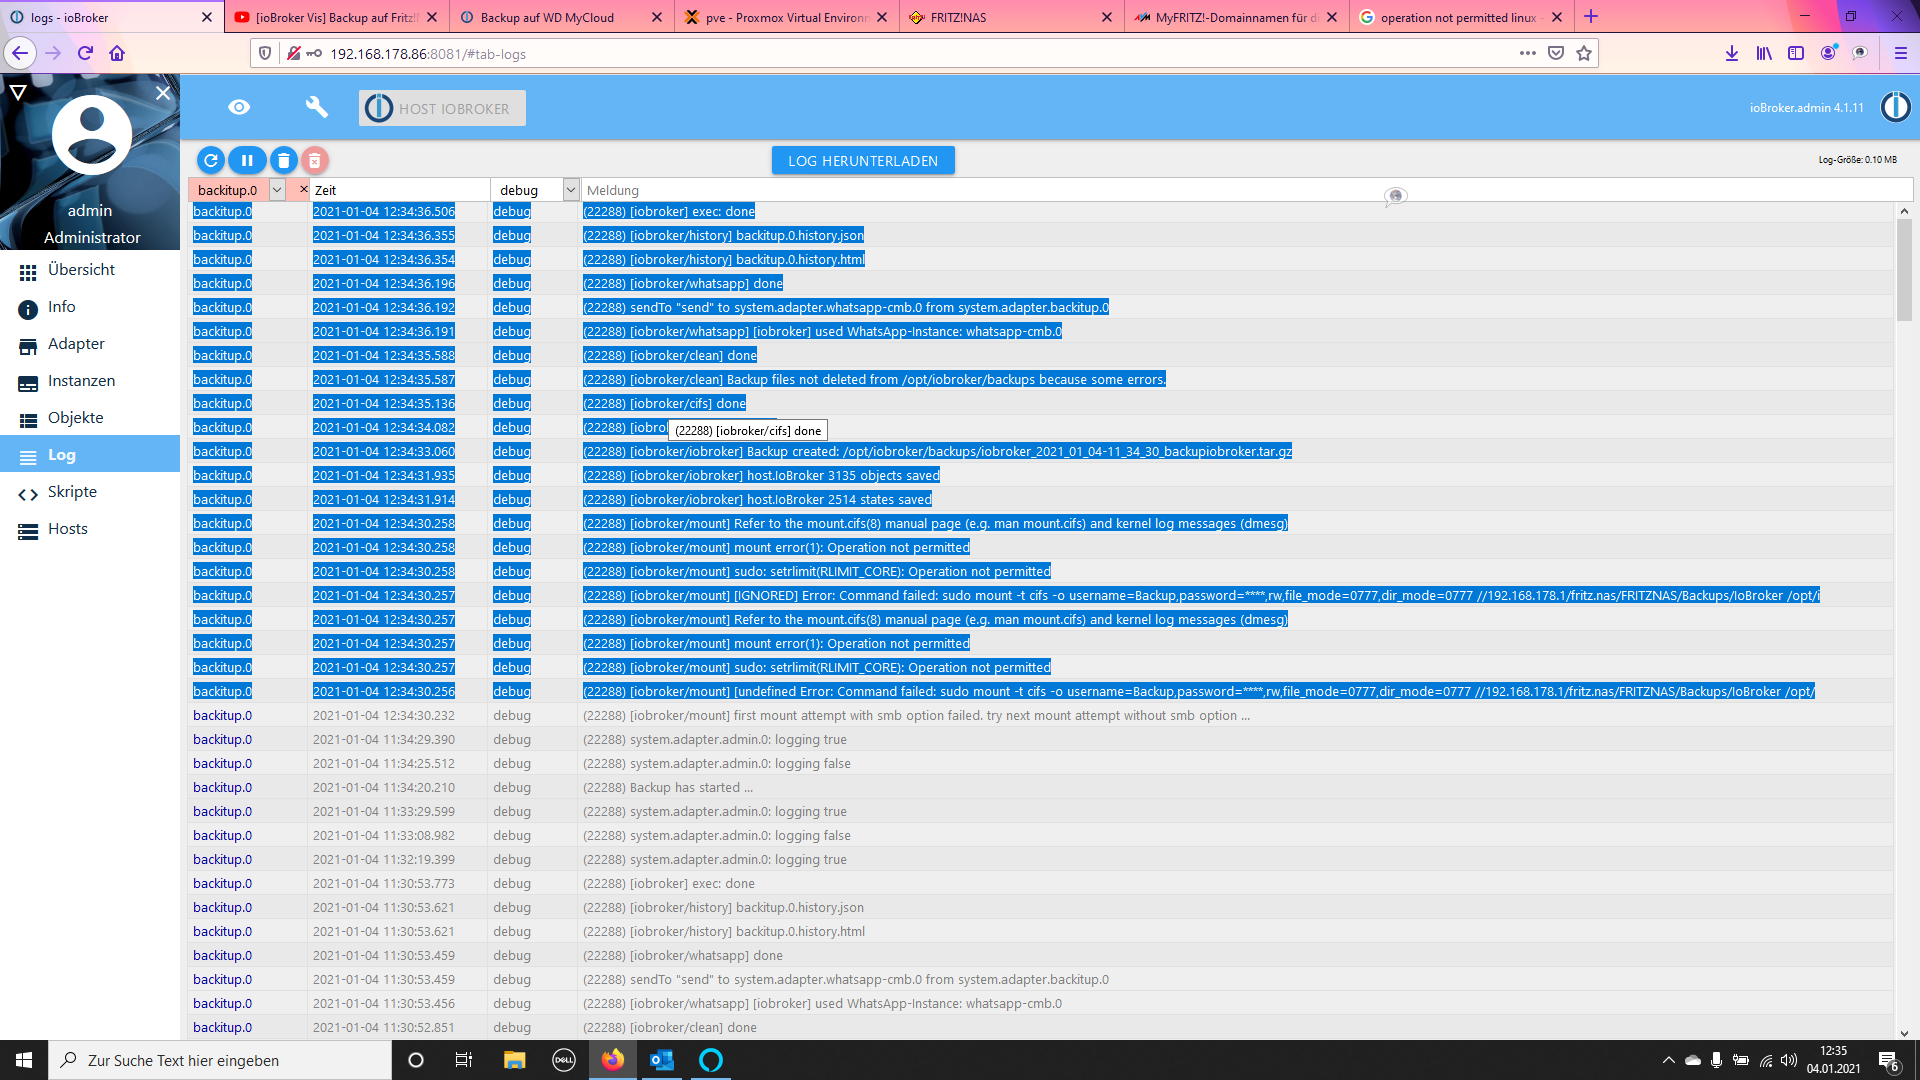The width and height of the screenshot is (1920, 1080).
Task: Click the 'exec: done' message at 12:34:36.506
Action: coord(669,212)
